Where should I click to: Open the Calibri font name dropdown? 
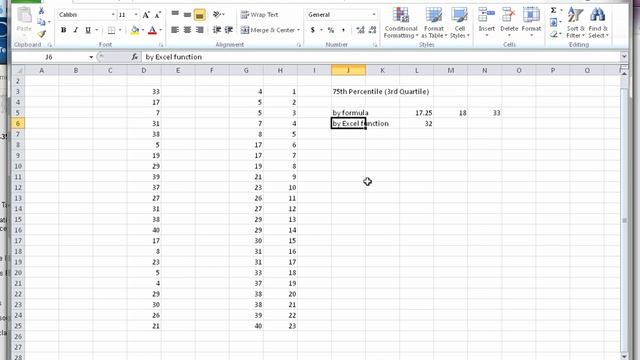(113, 15)
